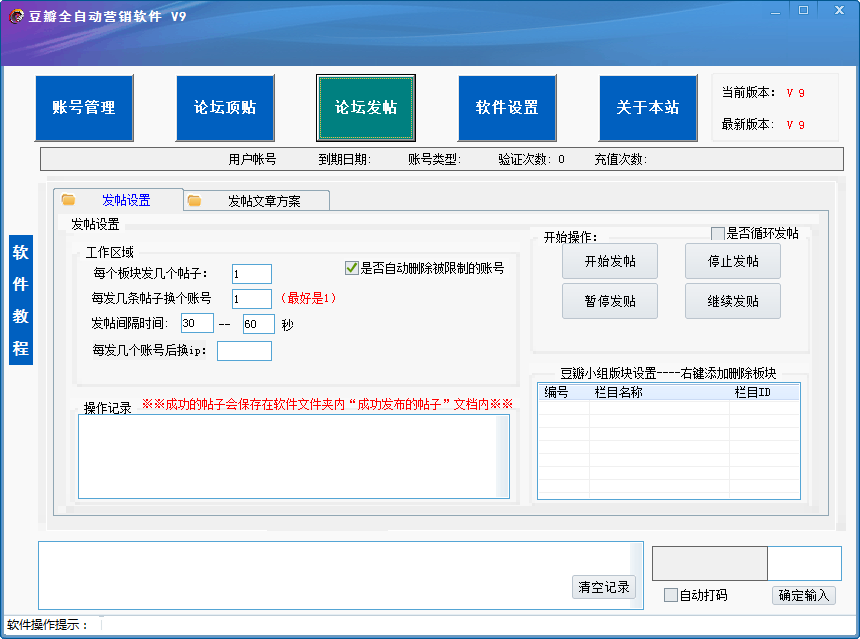Click the 确定输入 button
Image resolution: width=860 pixels, height=639 pixels.
click(804, 595)
